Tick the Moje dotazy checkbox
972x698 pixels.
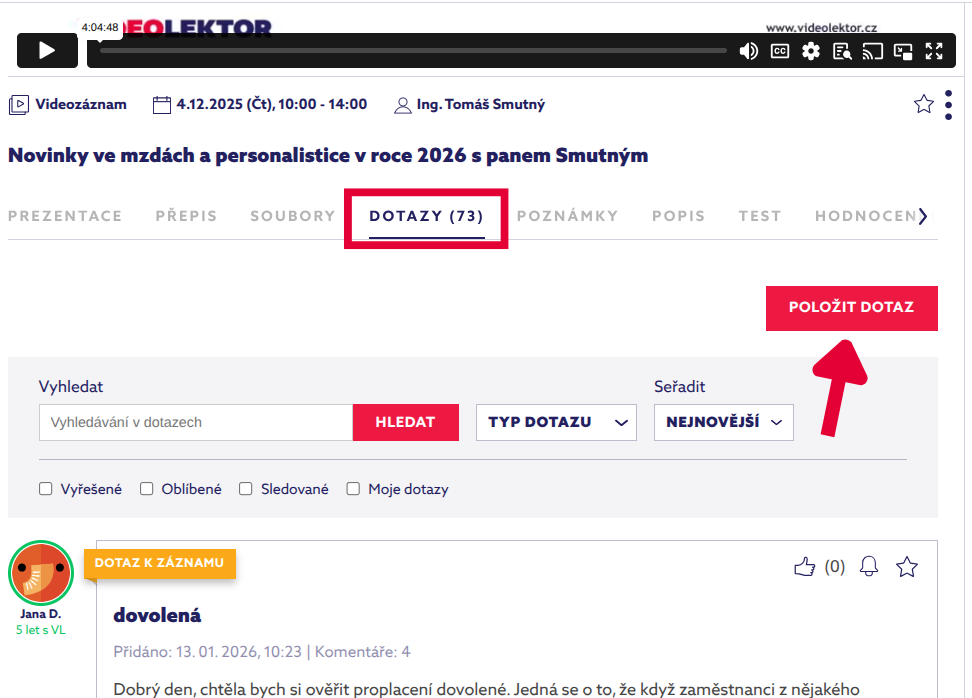353,489
